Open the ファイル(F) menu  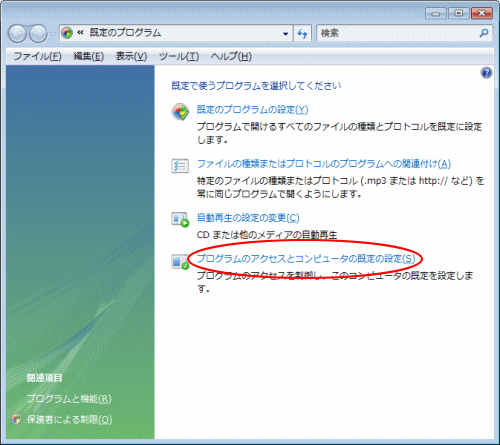(37, 56)
